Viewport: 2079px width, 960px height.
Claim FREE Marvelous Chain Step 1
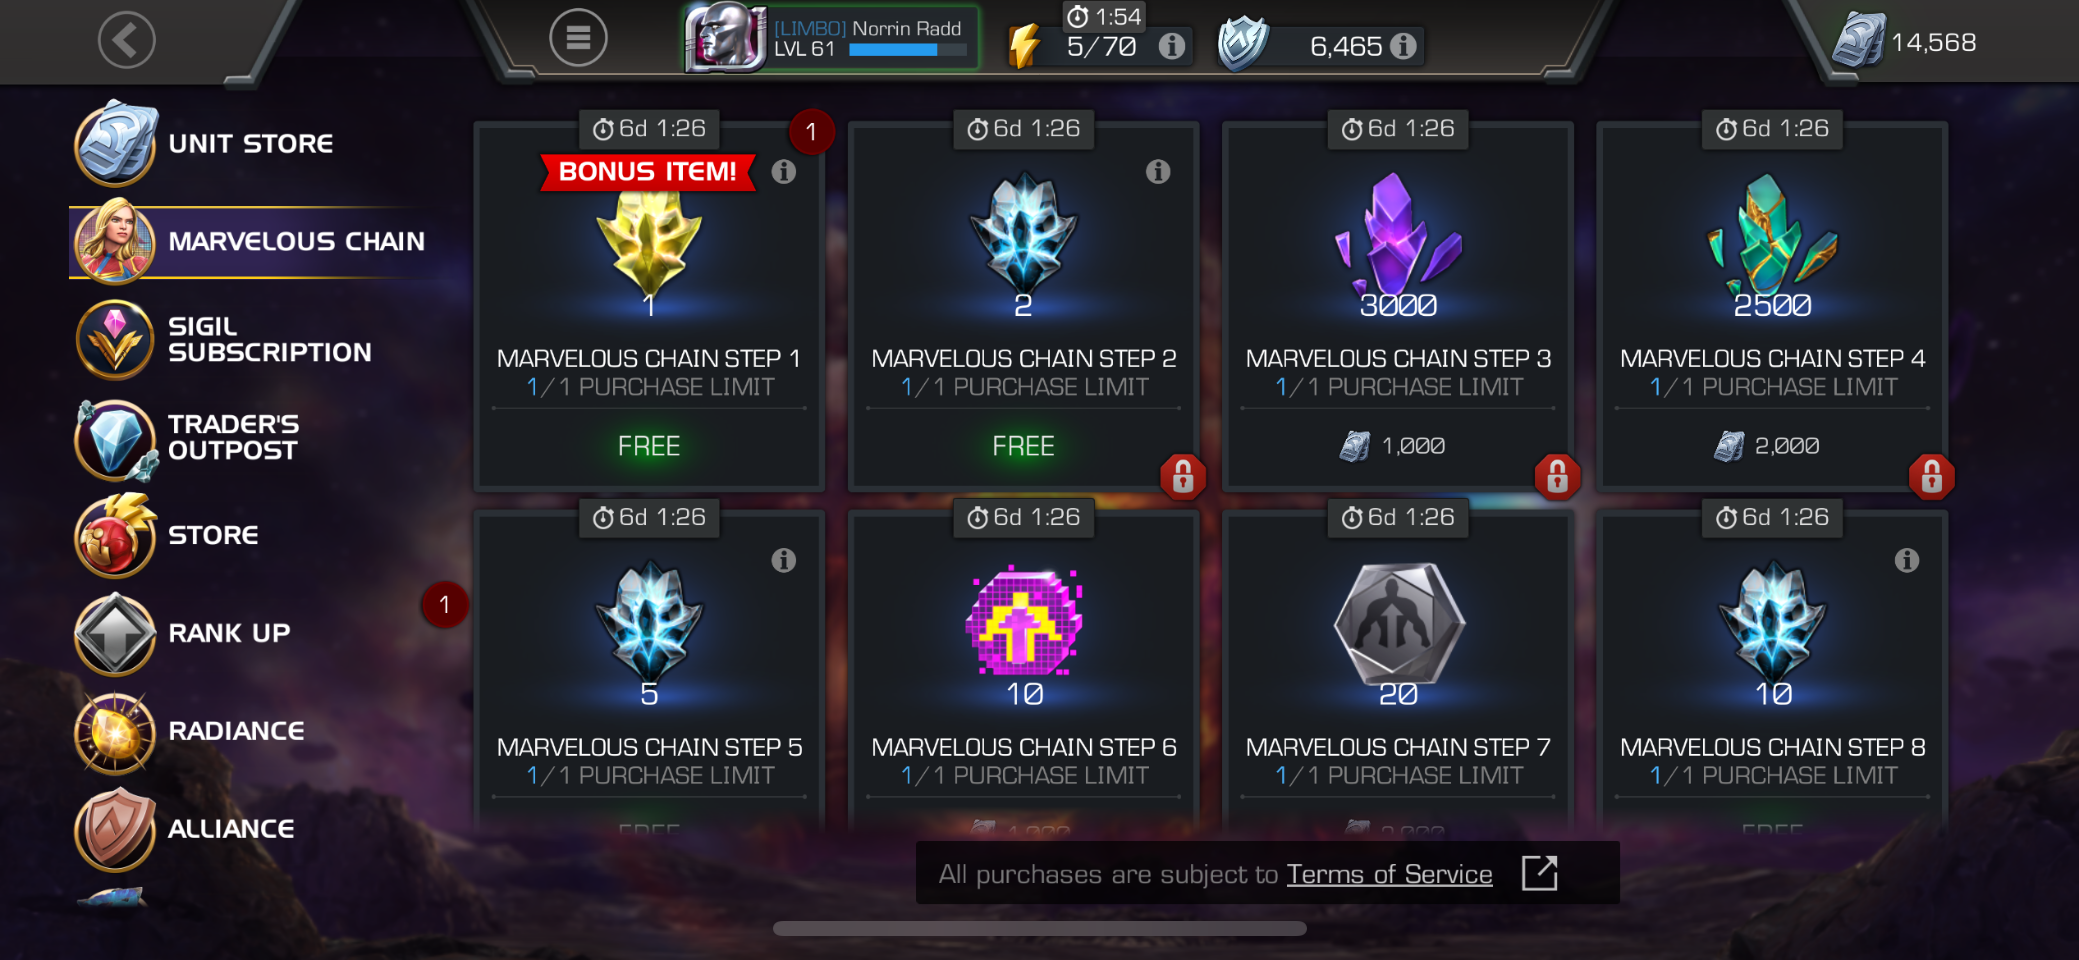649,446
